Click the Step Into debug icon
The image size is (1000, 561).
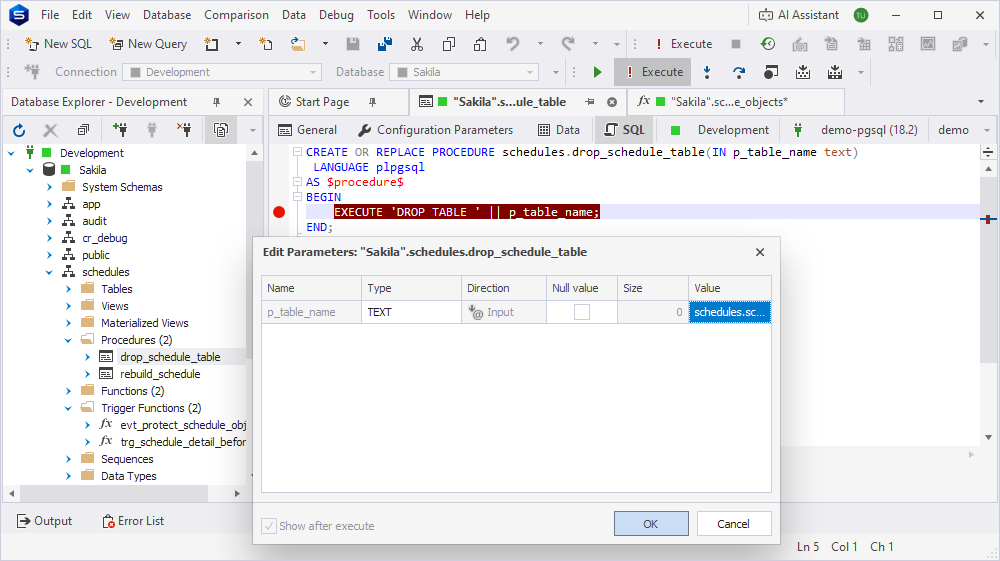click(707, 72)
